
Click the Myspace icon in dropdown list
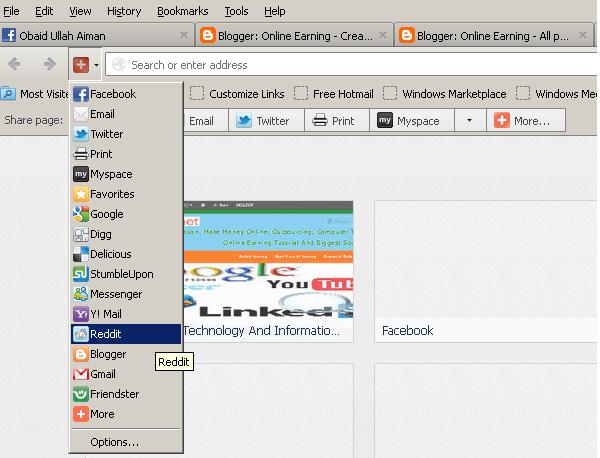tap(81, 174)
